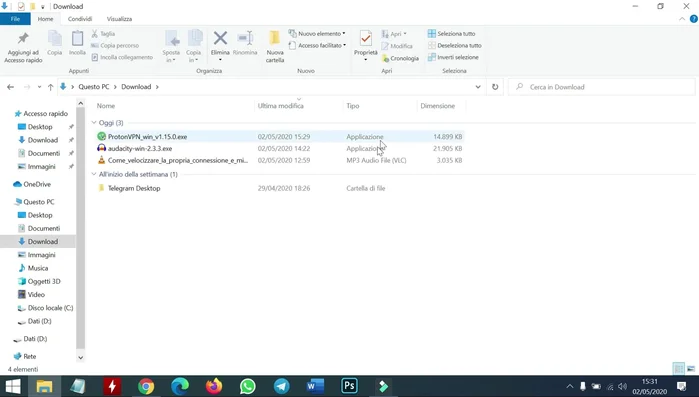The height and width of the screenshot is (397, 699).
Task: Switch to large icons view
Action: coord(691,369)
